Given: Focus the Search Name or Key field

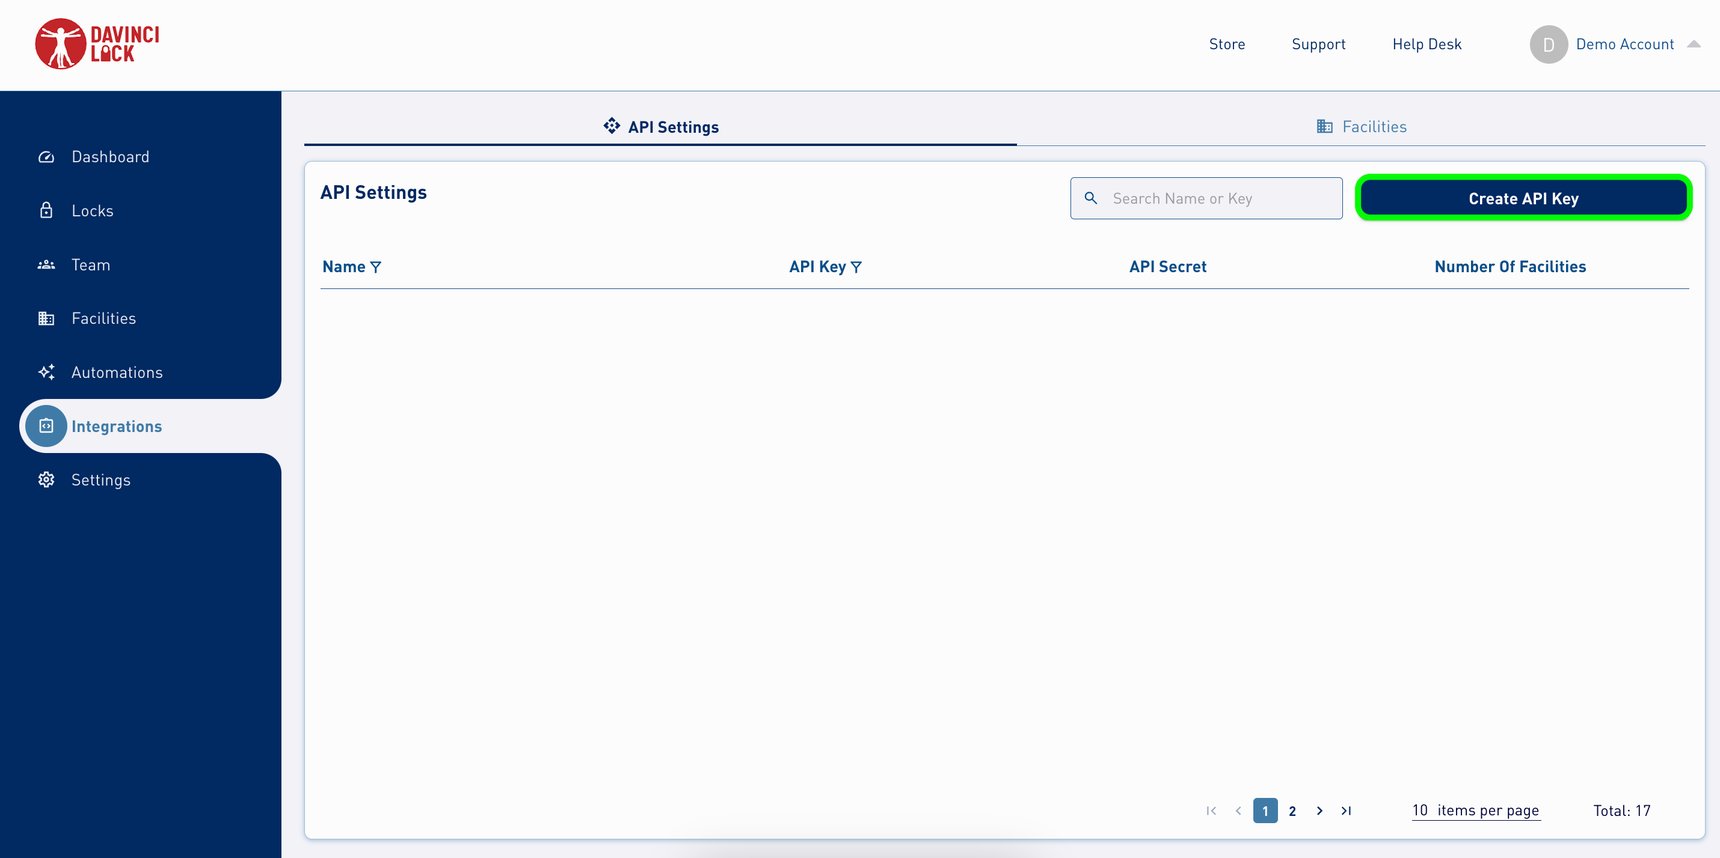Looking at the screenshot, I should tap(1206, 198).
